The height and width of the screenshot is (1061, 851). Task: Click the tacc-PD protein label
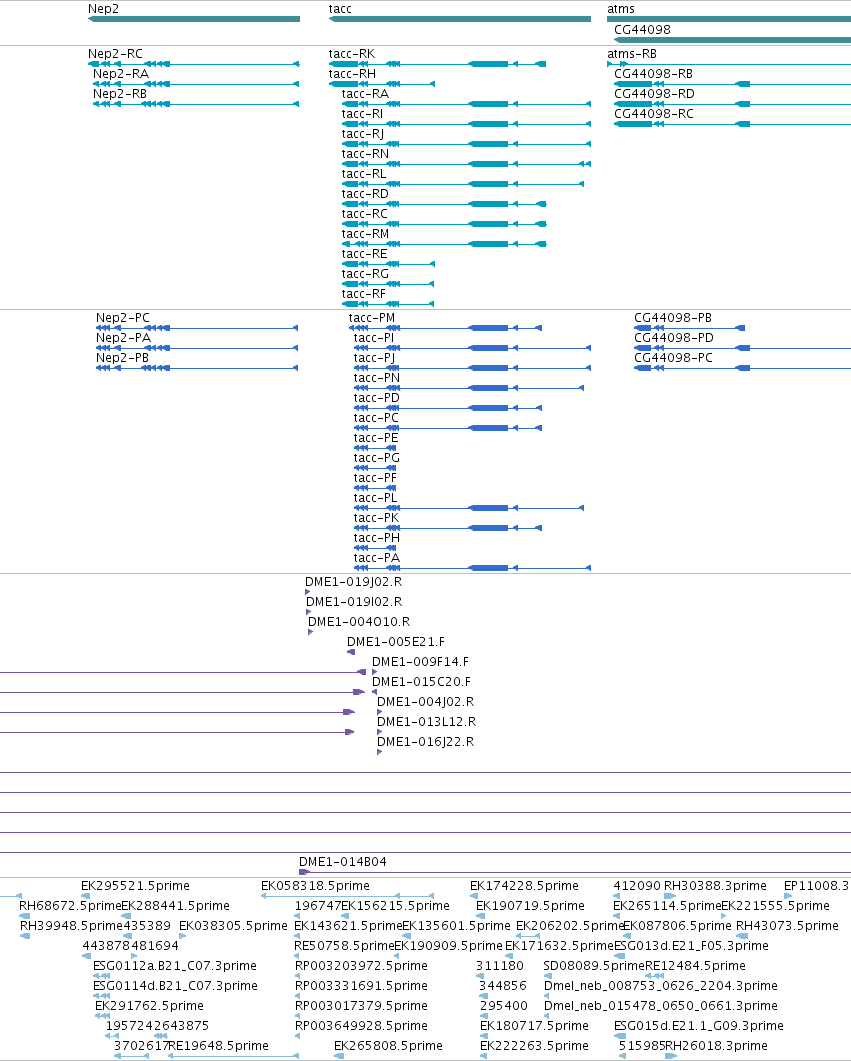click(x=377, y=397)
